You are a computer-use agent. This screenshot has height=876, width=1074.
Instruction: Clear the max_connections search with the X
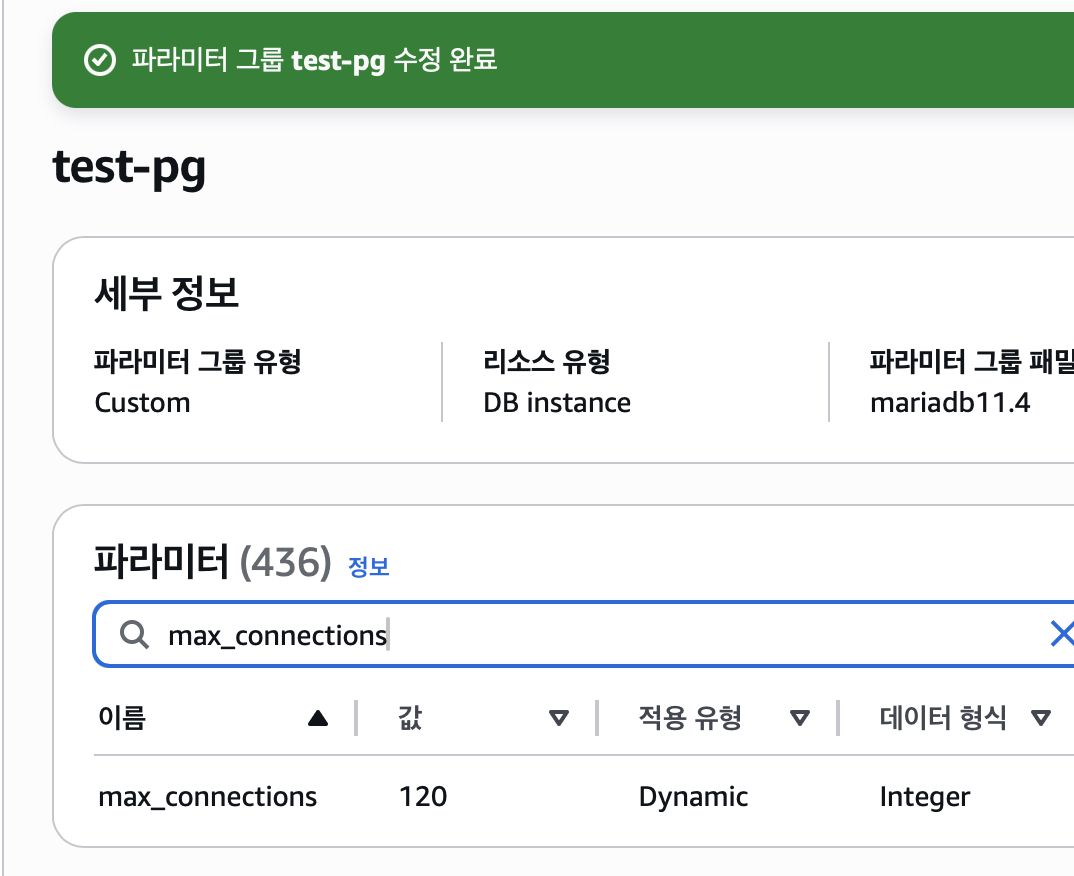[1061, 634]
